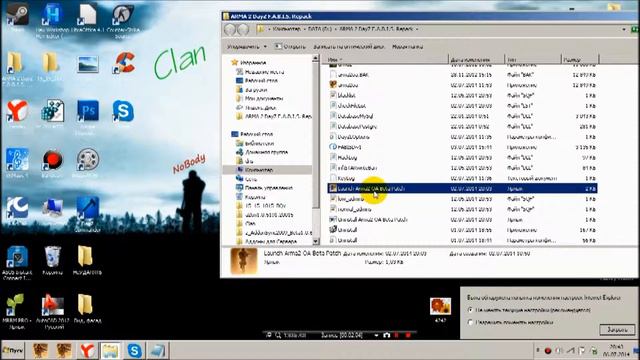Switch to Skype in the taskbar
This screenshot has height=360, width=640.
point(134,350)
